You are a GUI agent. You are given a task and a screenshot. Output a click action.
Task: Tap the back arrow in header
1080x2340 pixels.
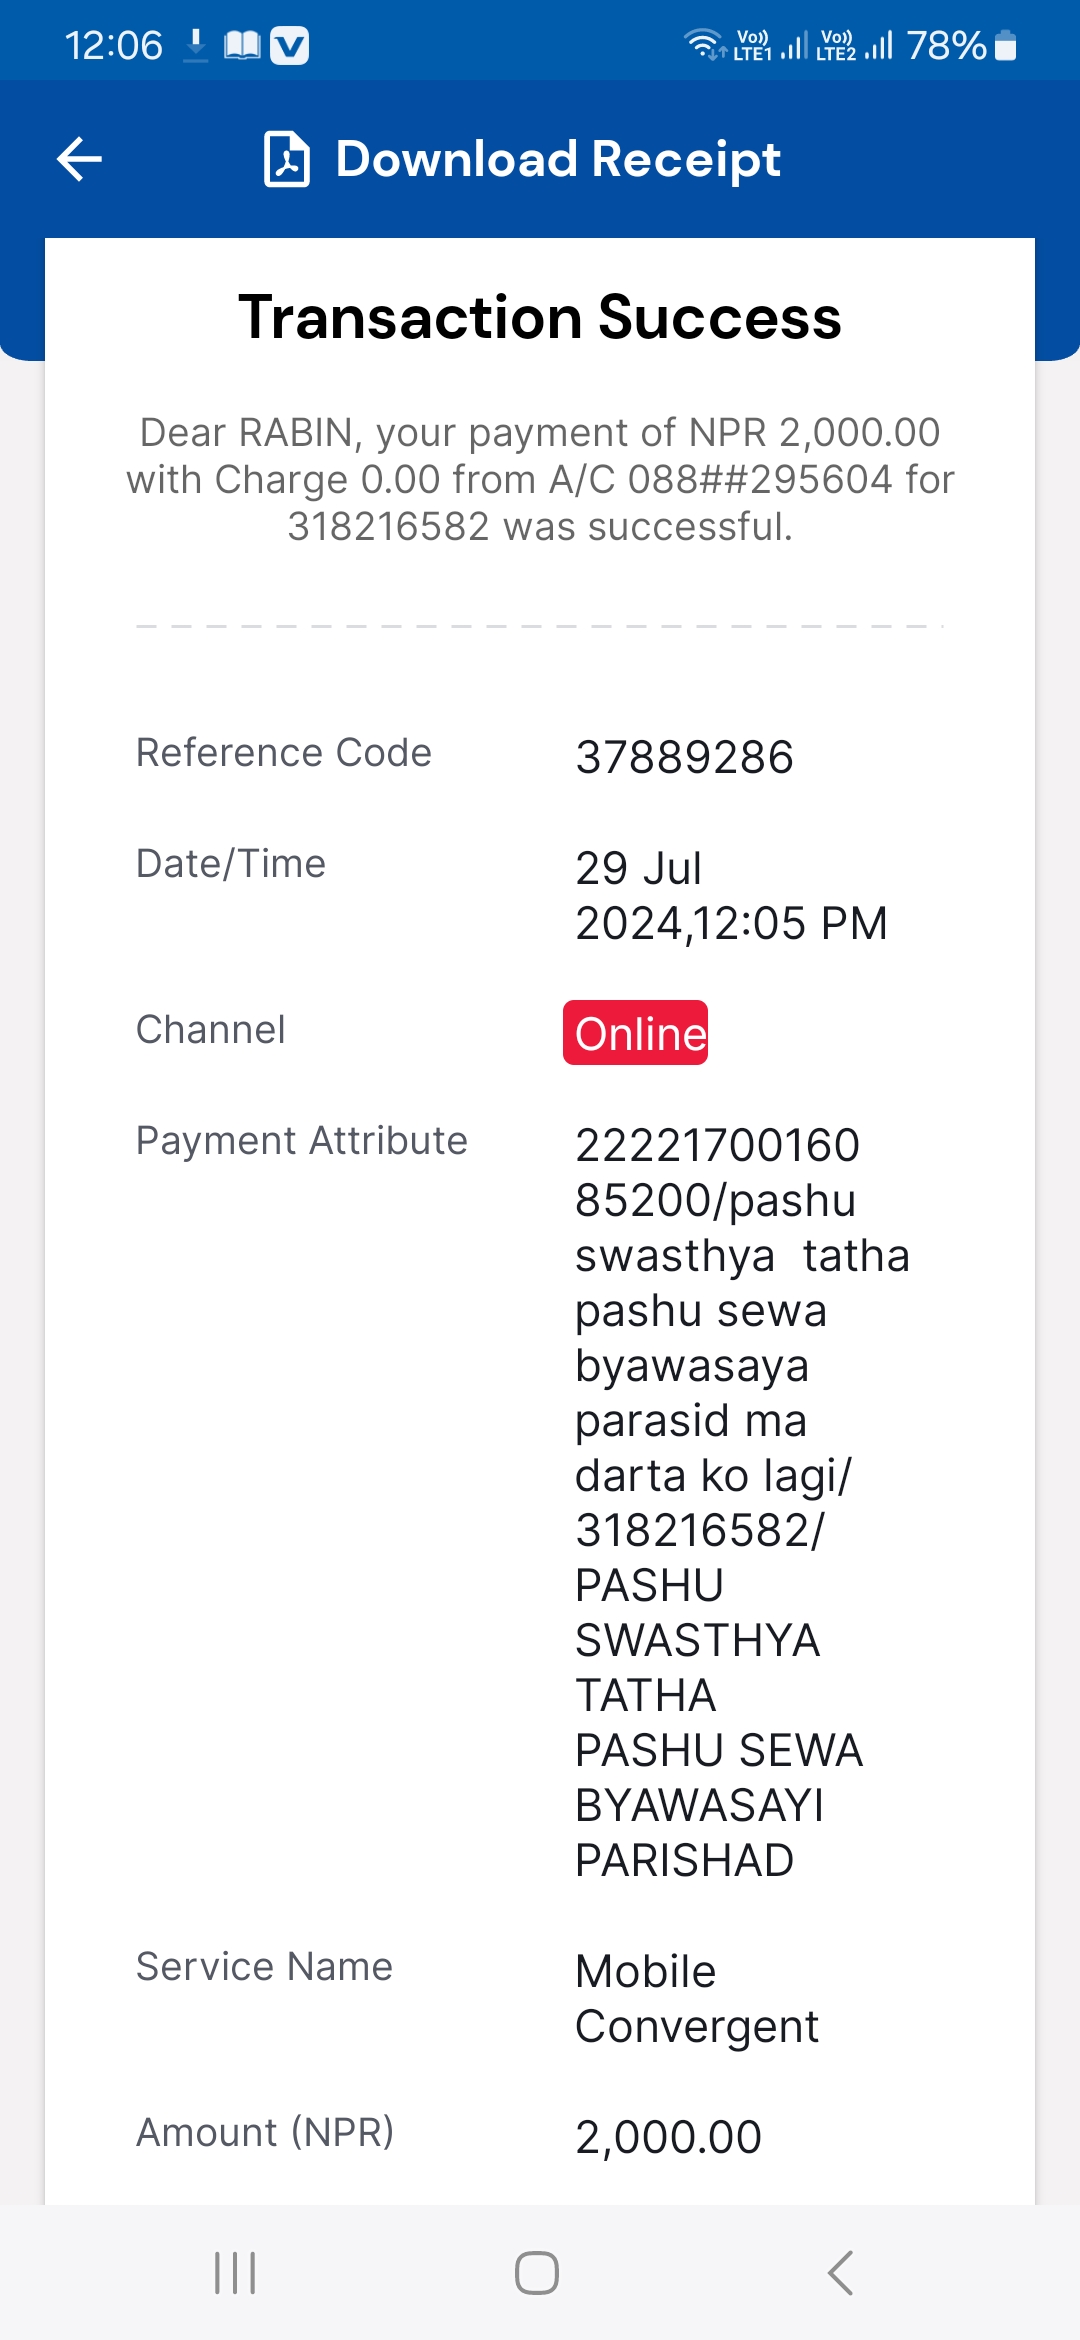point(80,159)
